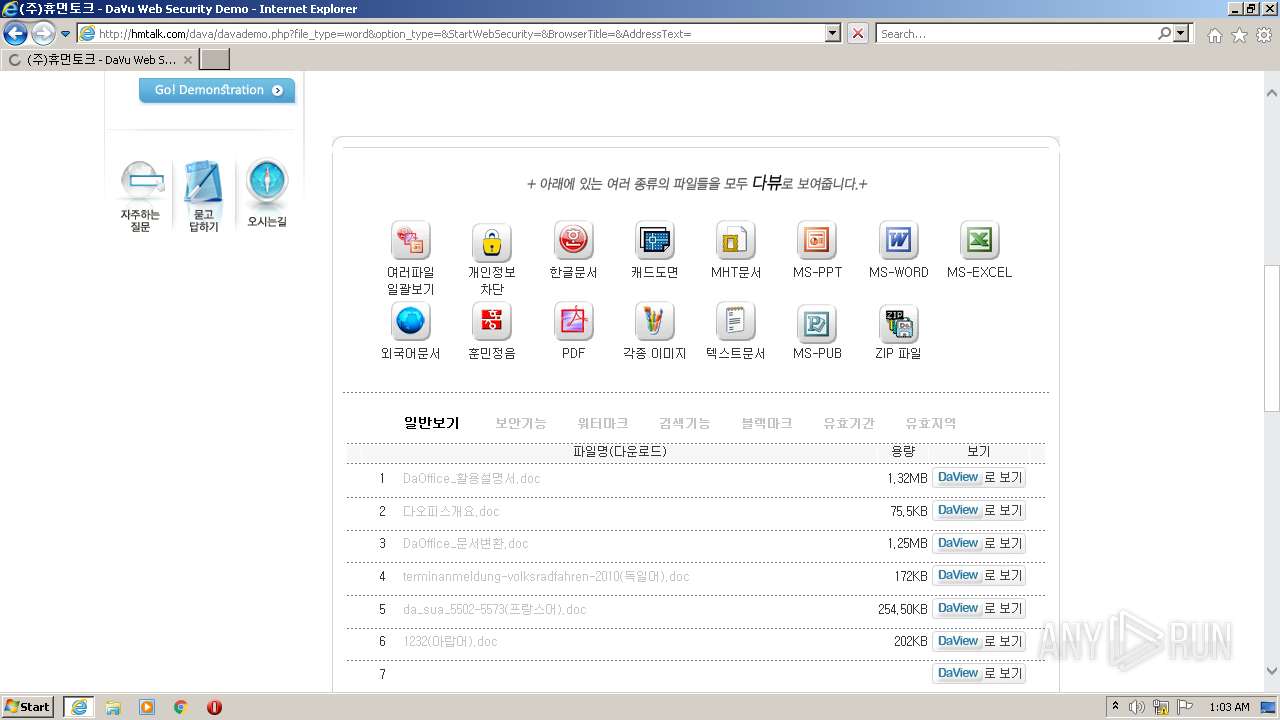Image resolution: width=1280 pixels, height=720 pixels.
Task: Switch to the 유효기간 tab
Action: click(849, 424)
